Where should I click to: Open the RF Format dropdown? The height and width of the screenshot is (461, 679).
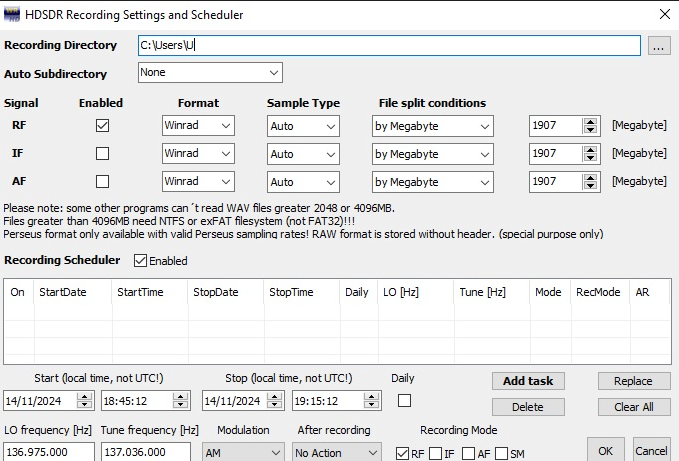198,126
